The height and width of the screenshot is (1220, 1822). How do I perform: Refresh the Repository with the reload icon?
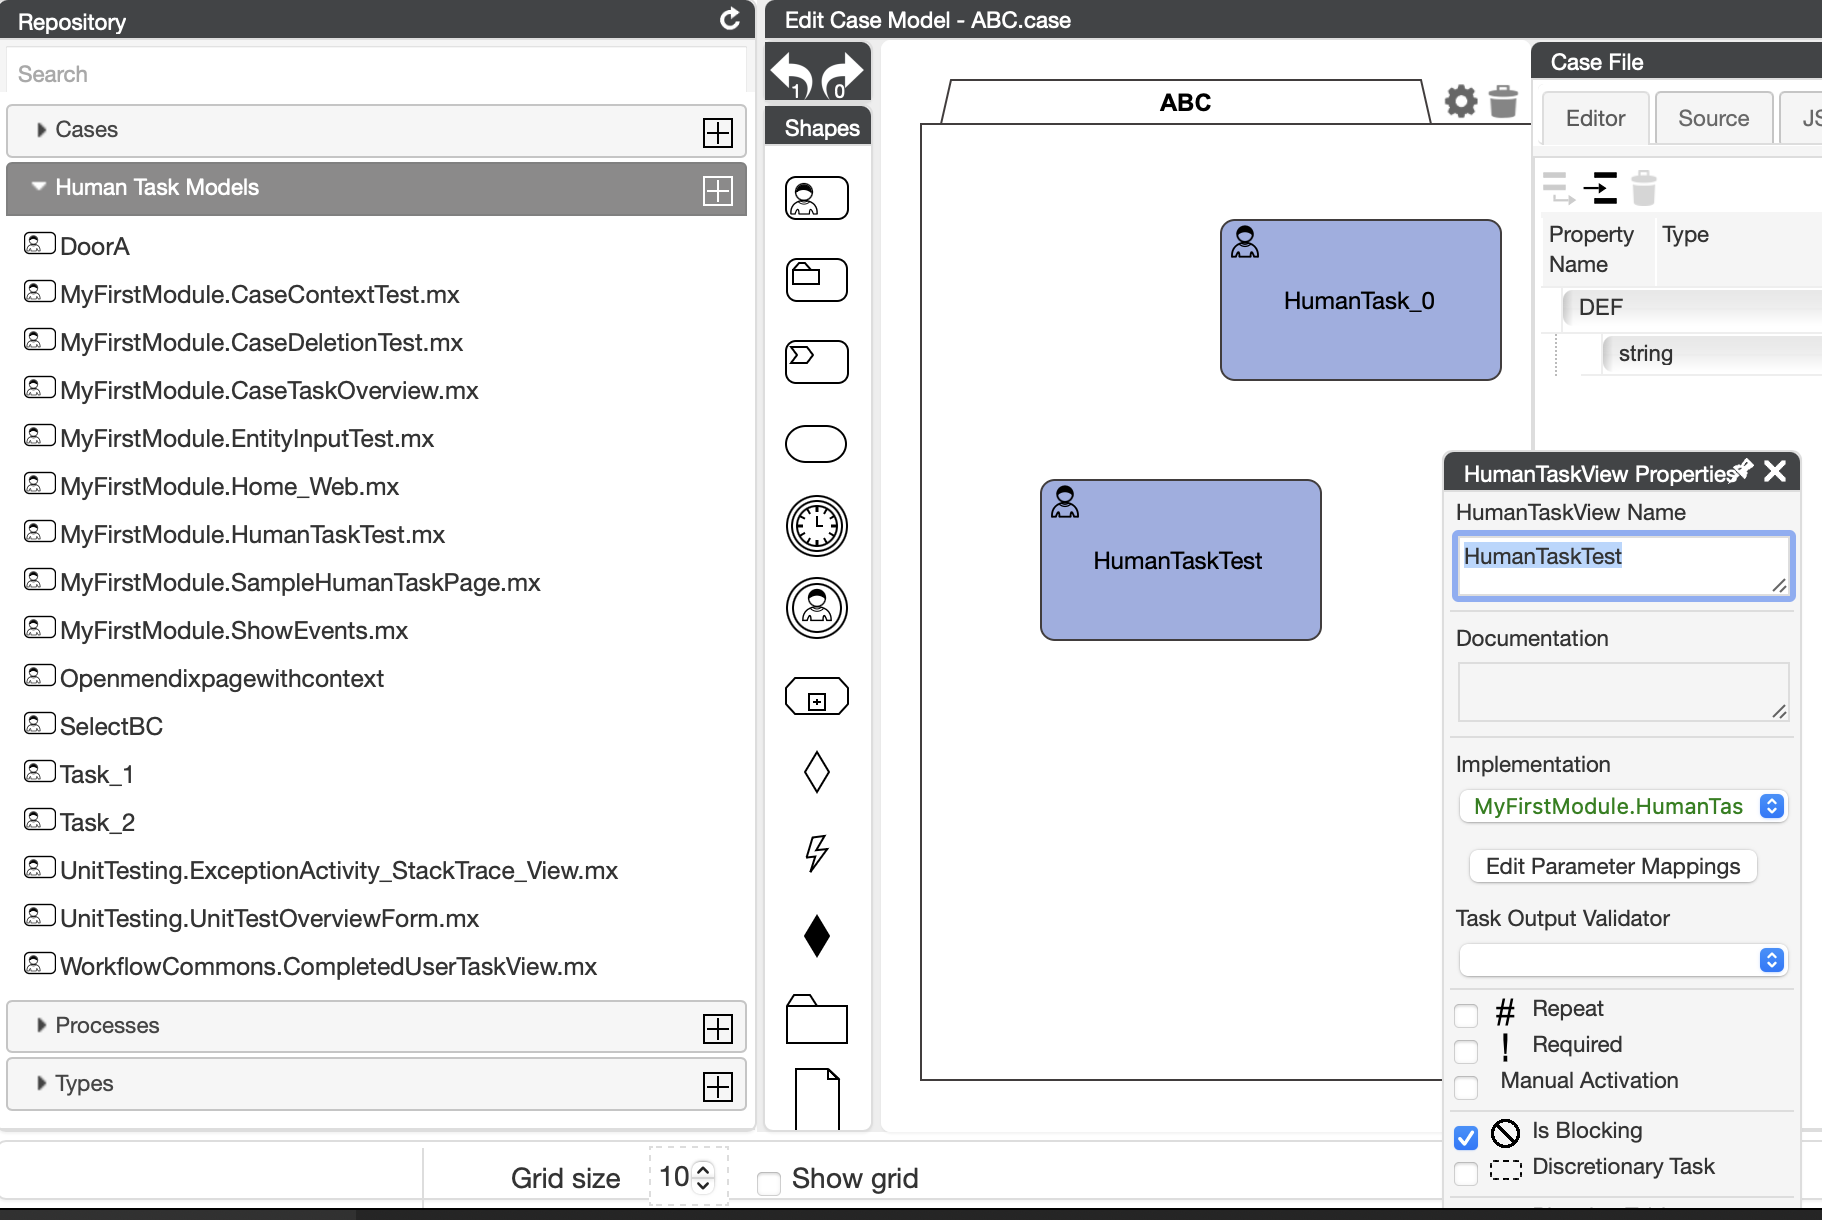coord(730,20)
